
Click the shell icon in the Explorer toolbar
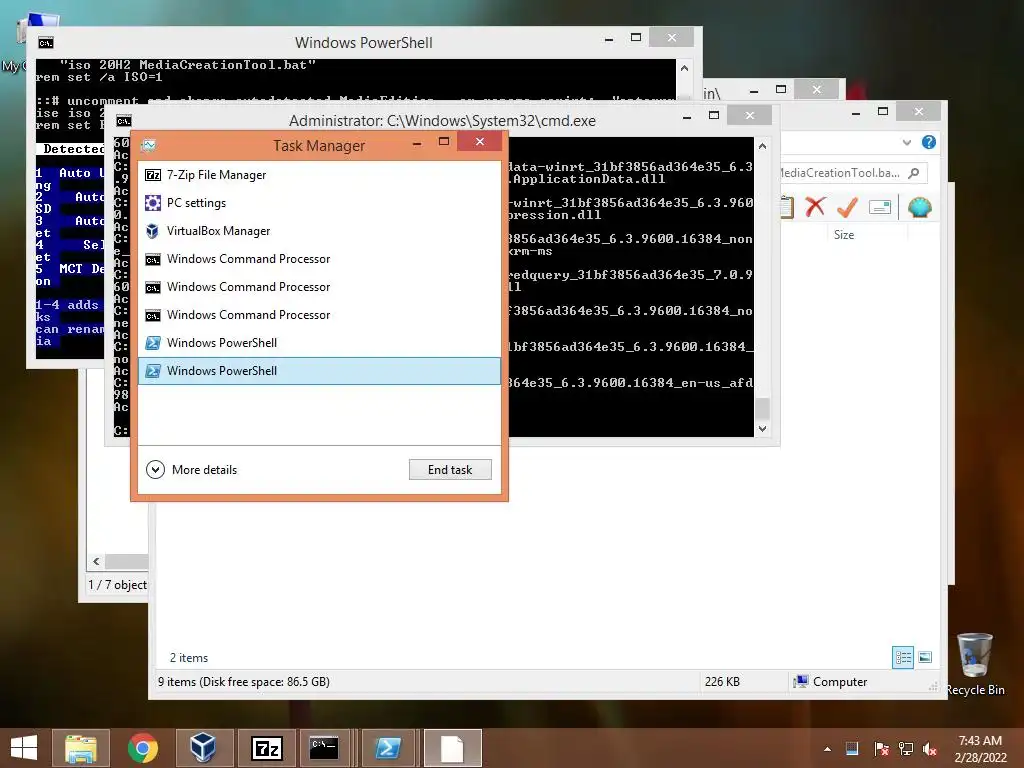tap(920, 207)
